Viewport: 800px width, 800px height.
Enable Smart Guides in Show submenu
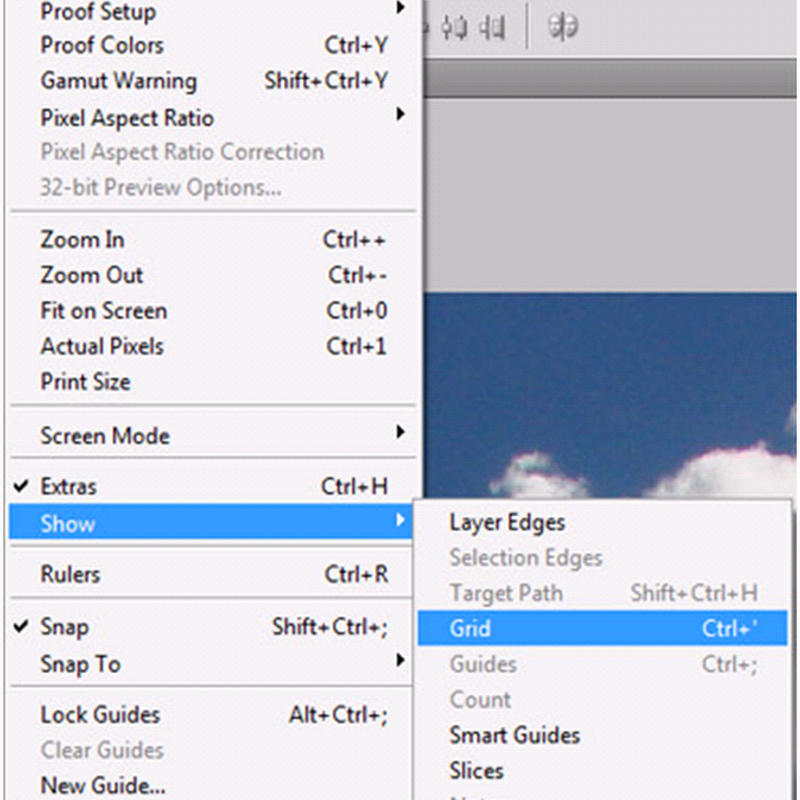click(603, 735)
